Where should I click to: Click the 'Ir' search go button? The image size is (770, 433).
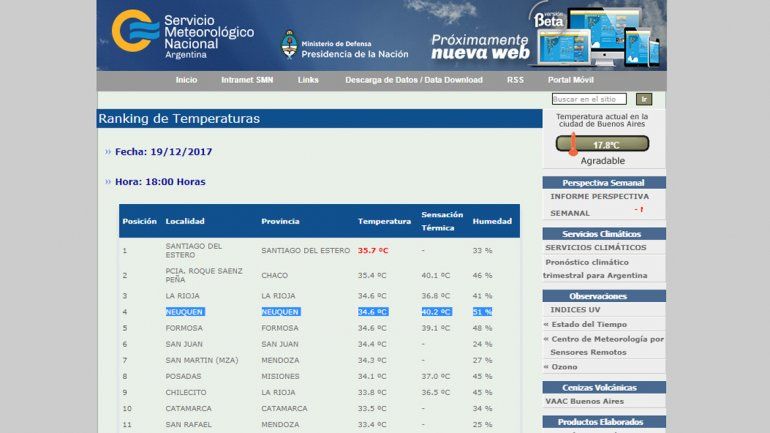(x=644, y=99)
